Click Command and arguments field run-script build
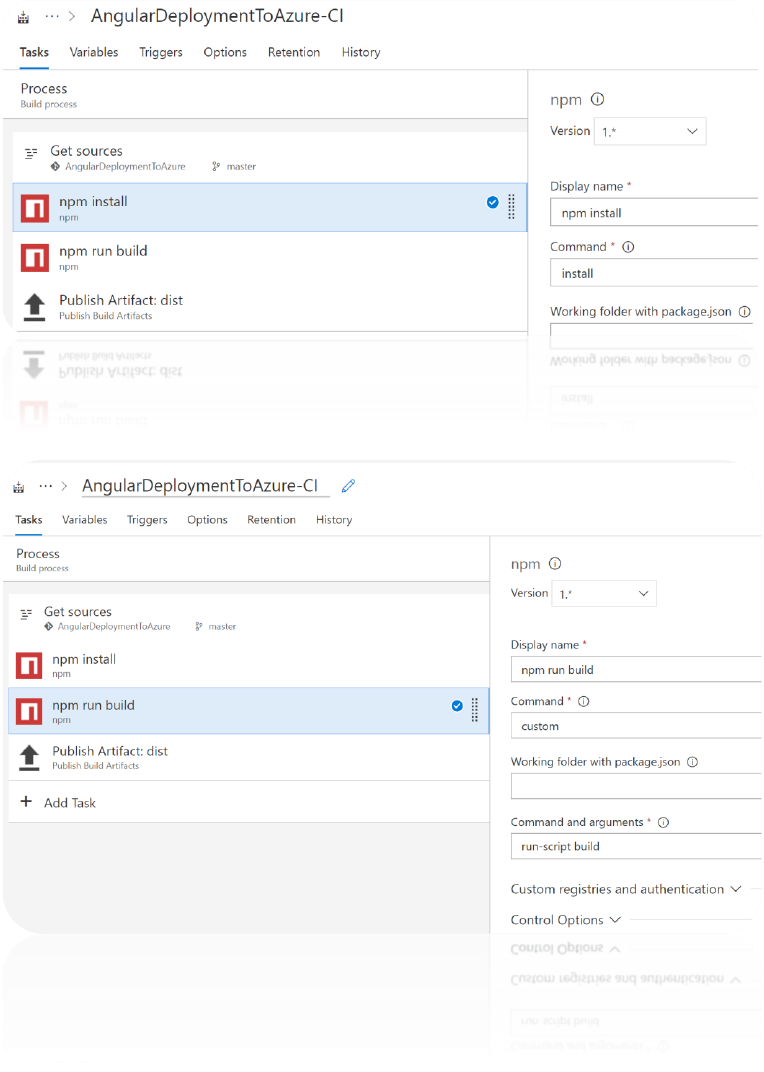Image resolution: width=764 pixels, height=1072 pixels. pos(636,846)
